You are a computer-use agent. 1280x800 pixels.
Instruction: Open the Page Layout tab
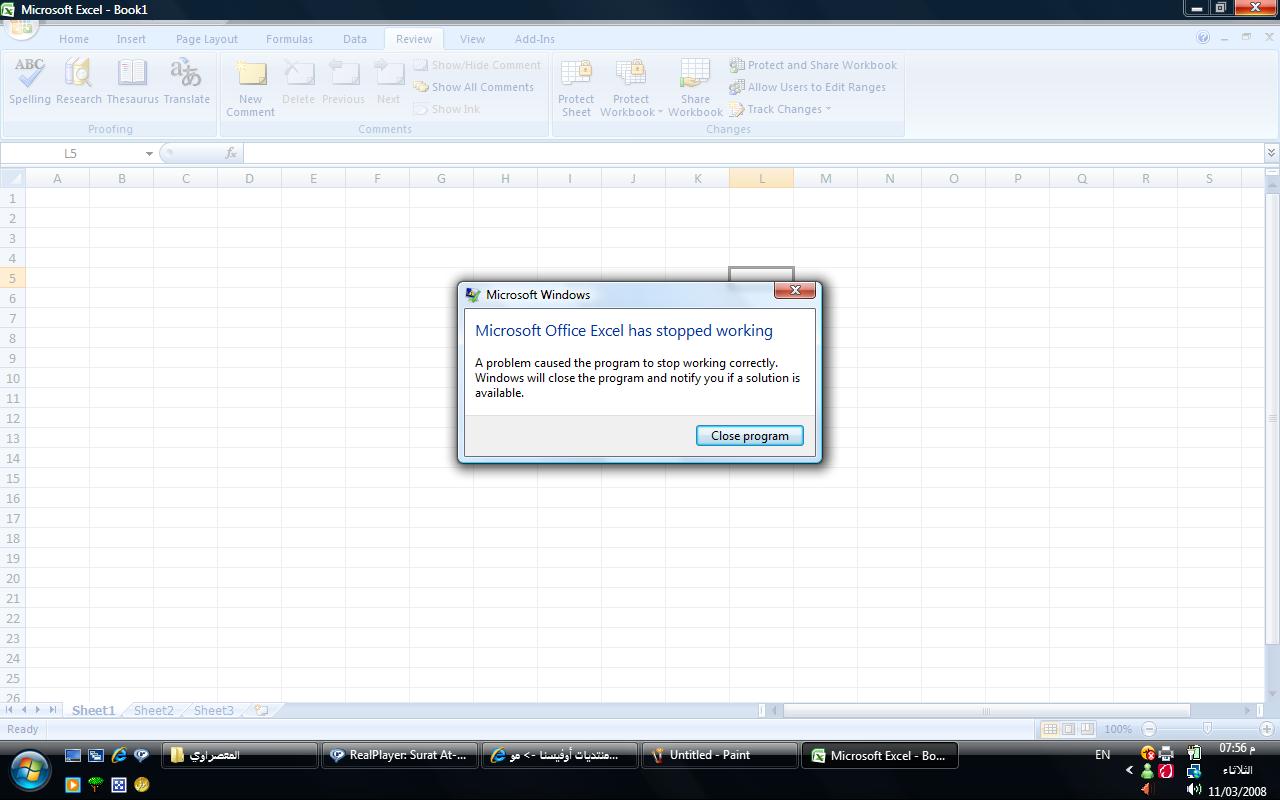207,39
